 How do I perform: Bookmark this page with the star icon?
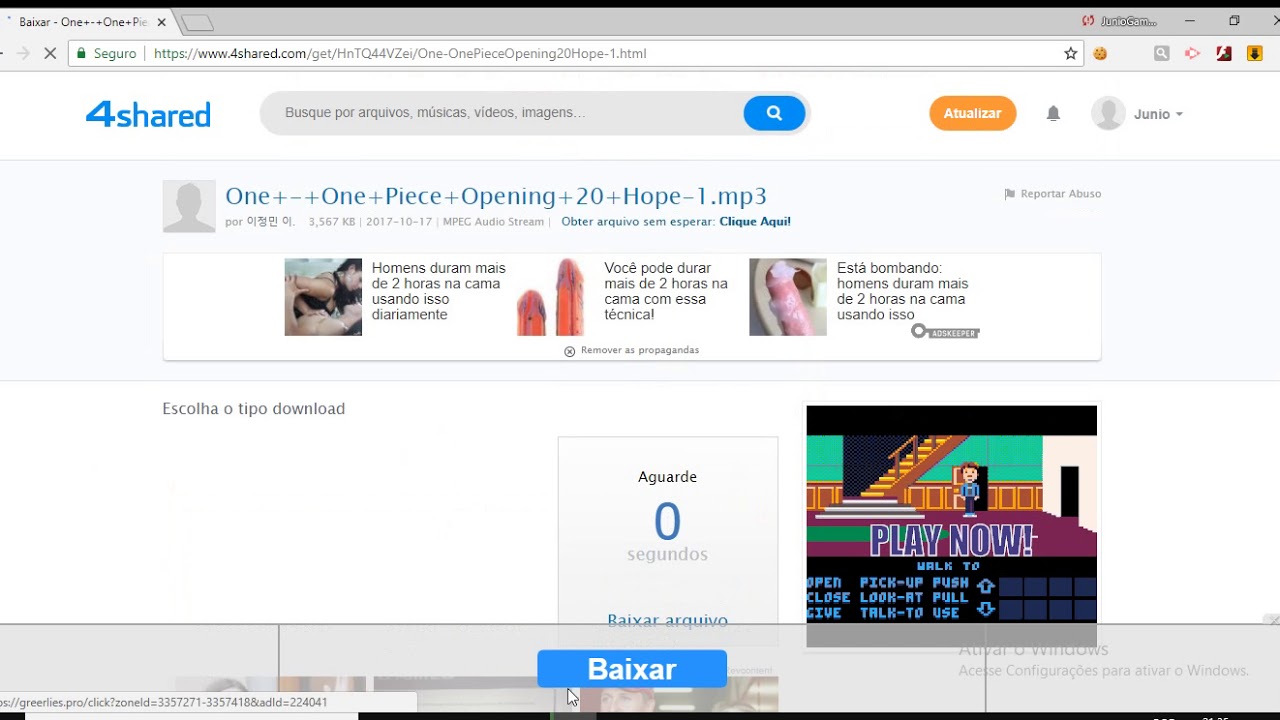click(x=1070, y=53)
